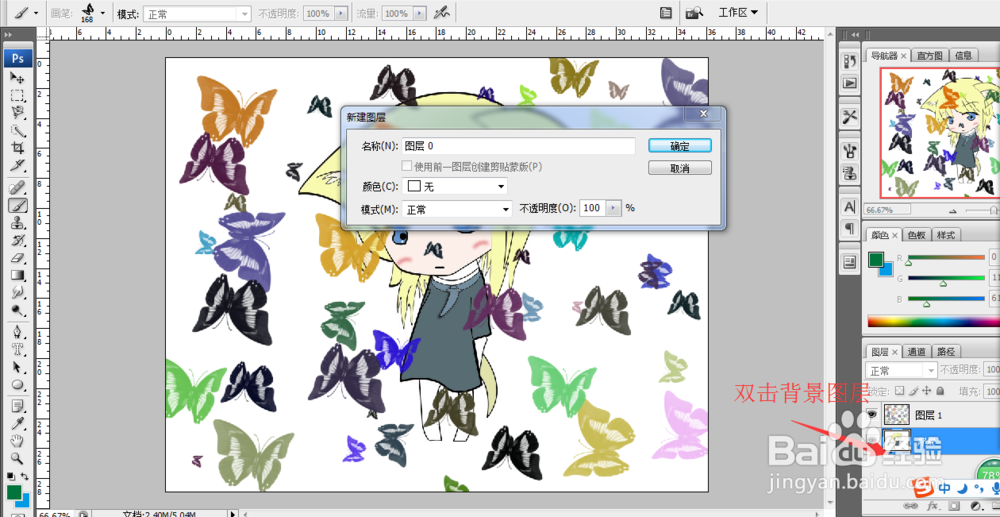Select the Pen tool
Screen dimensions: 1000x517
tap(18, 331)
